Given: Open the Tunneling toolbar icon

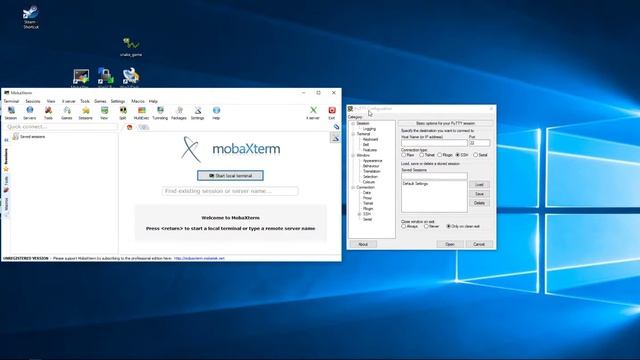Looking at the screenshot, I should 160,113.
